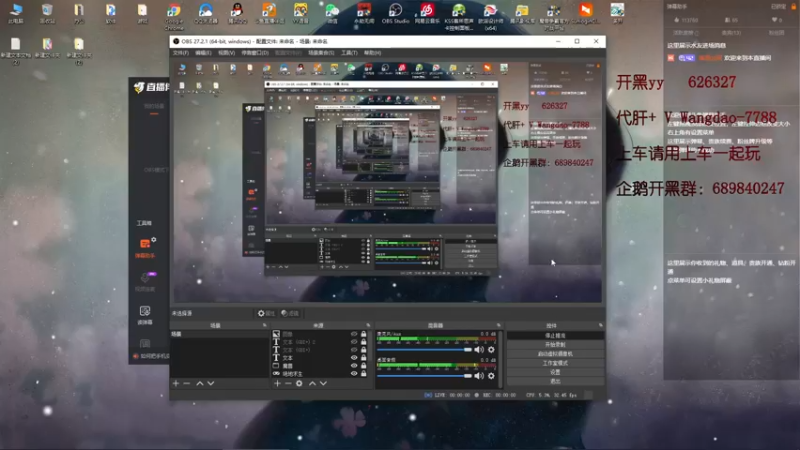
Task: Open desktop audio gear settings
Action: (x=491, y=376)
